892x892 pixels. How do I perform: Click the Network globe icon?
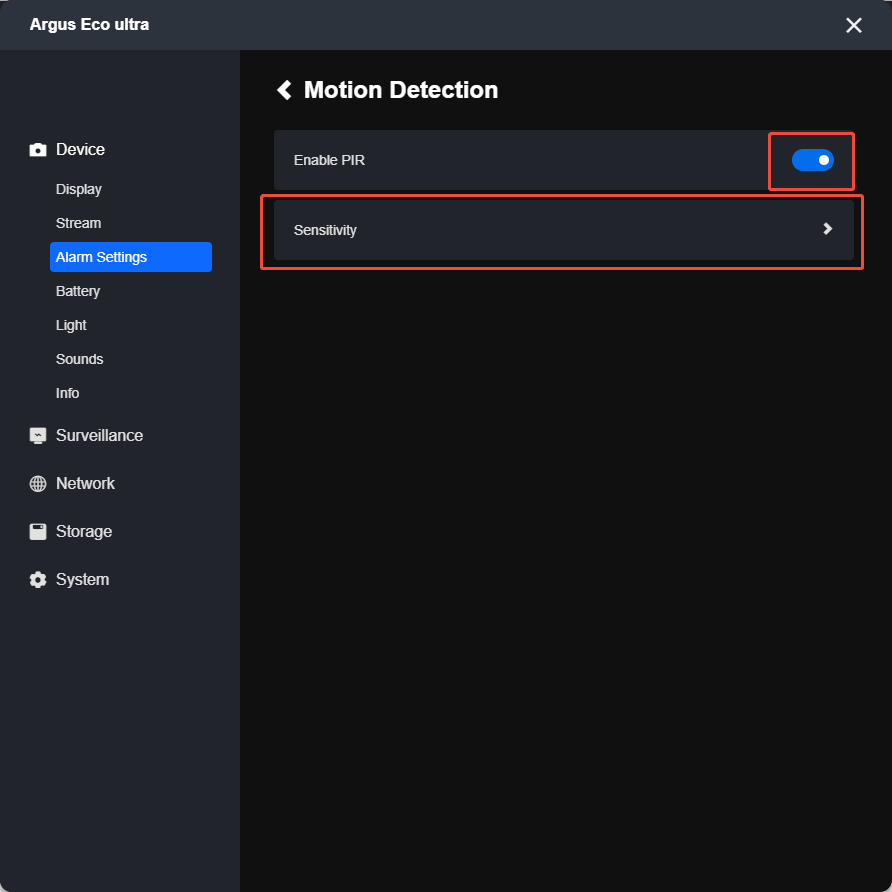(x=38, y=484)
